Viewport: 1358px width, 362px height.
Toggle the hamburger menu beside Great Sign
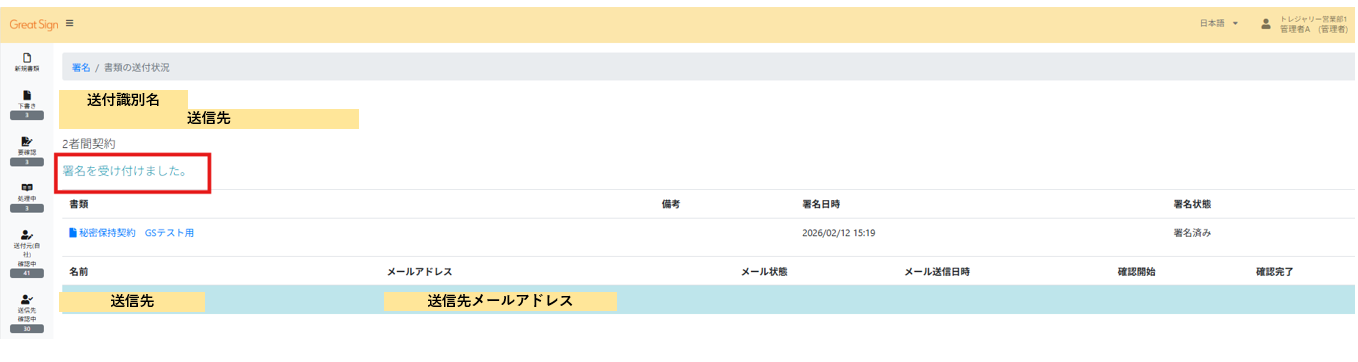tap(69, 23)
